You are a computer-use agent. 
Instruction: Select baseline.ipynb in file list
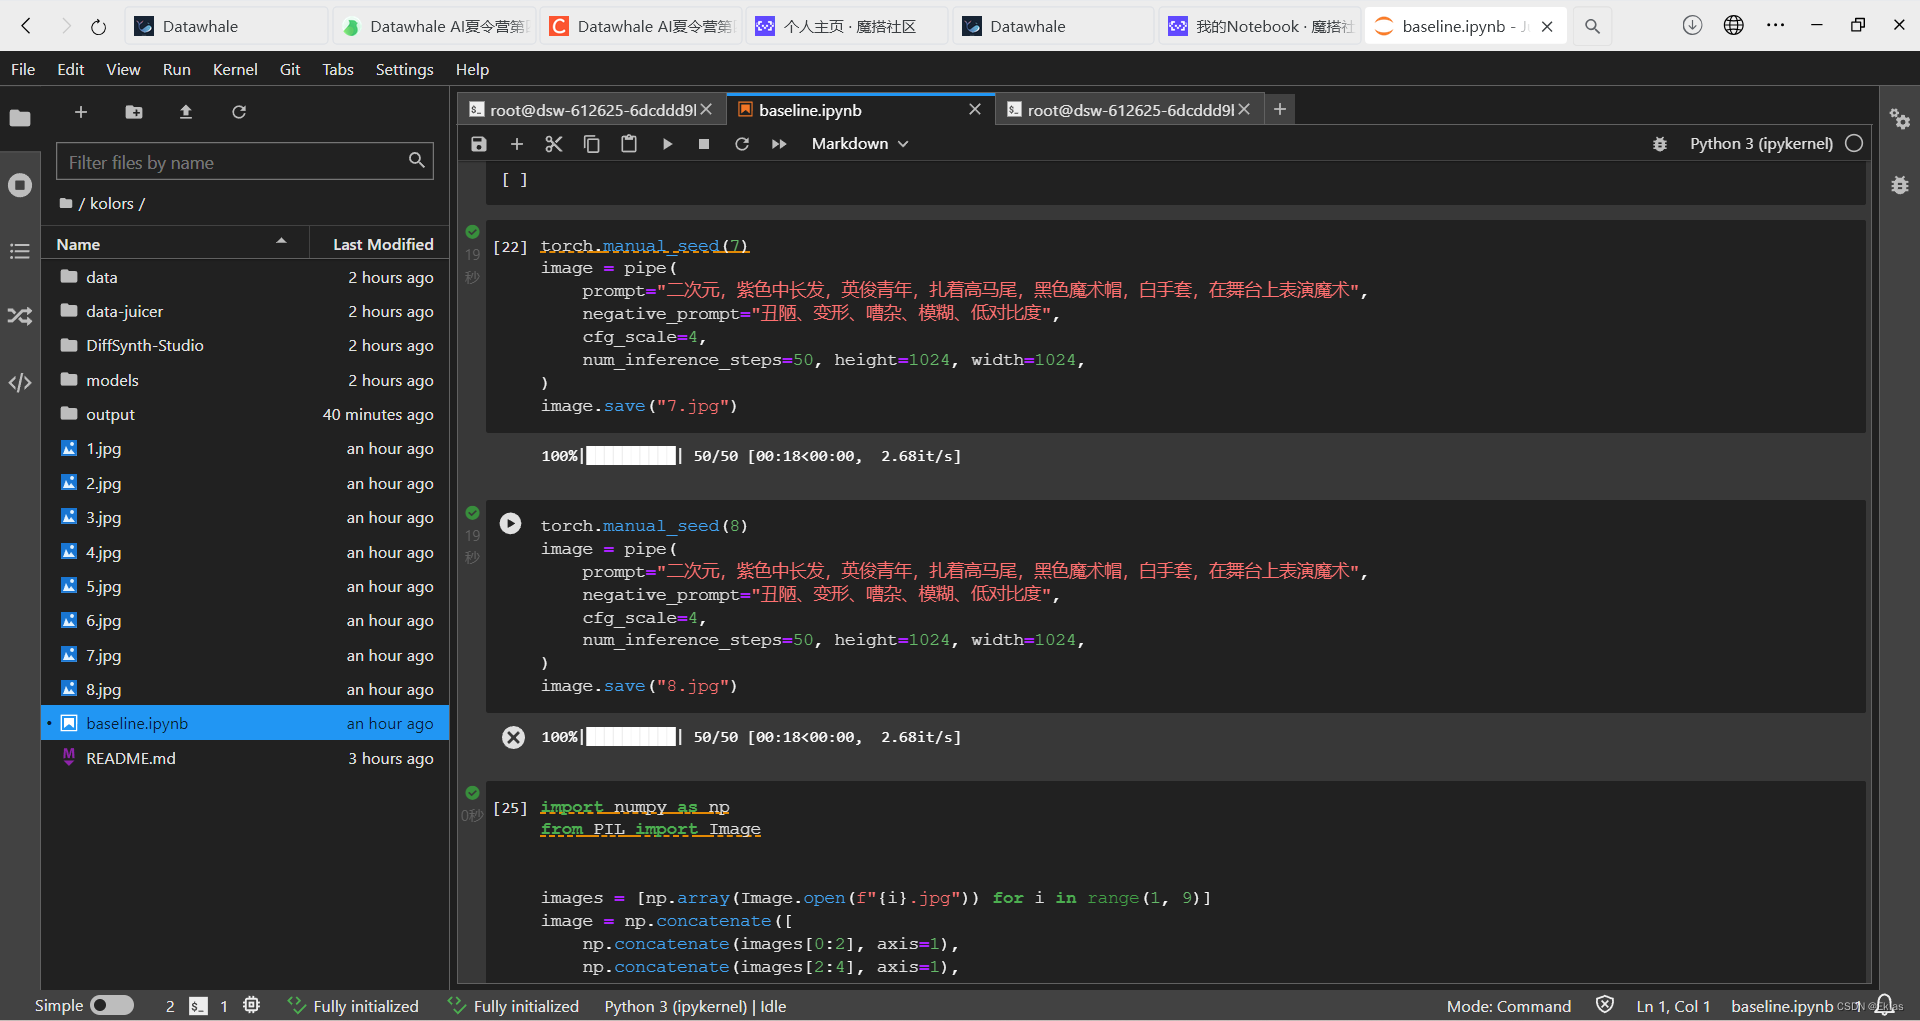point(245,723)
